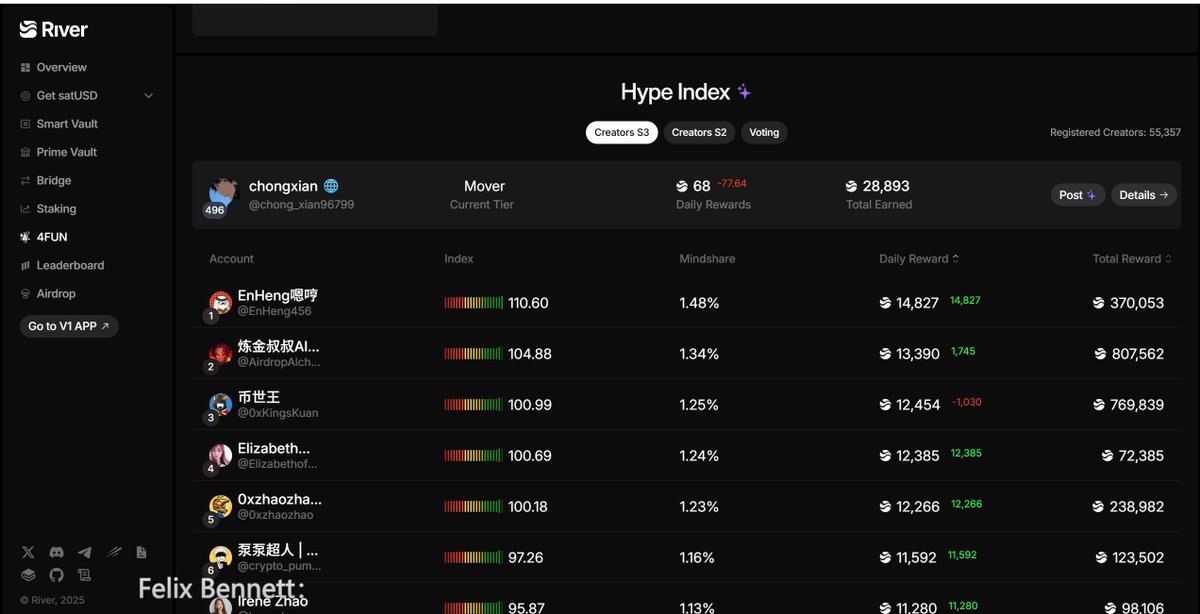
Task: Open the scroll-shaped icon in footer
Action: click(85, 575)
